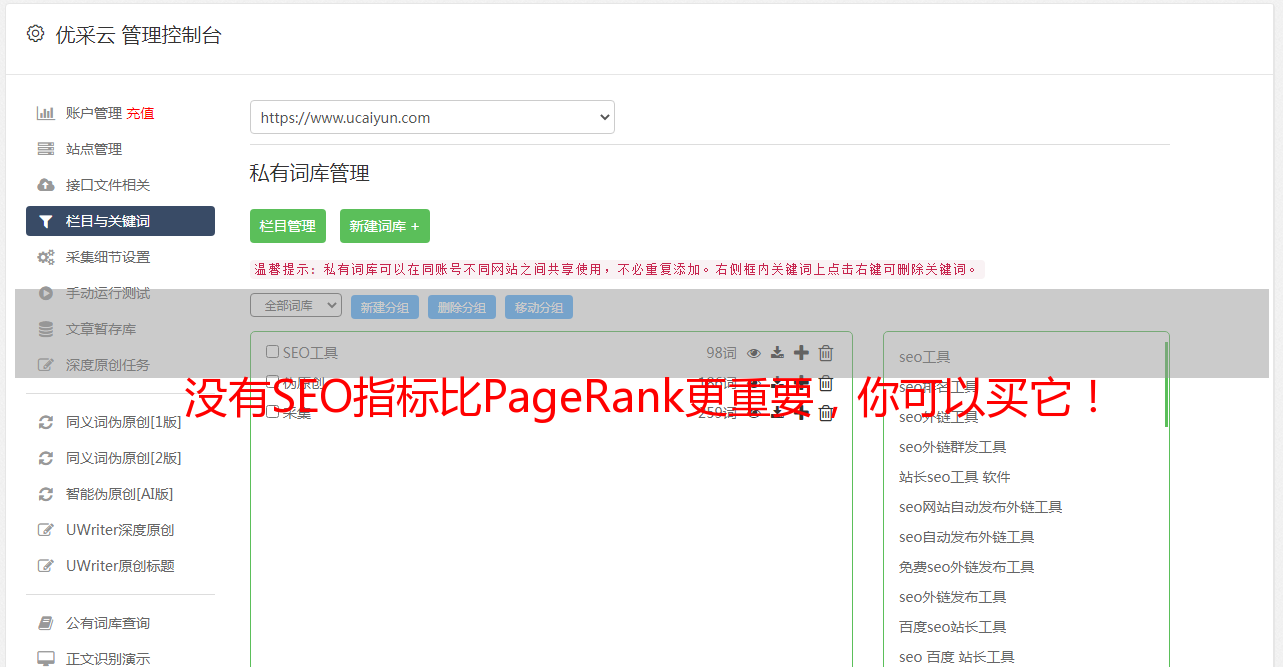Click the UWriter深度原创 edit icon
Viewport: 1283px width, 667px height.
(46, 530)
